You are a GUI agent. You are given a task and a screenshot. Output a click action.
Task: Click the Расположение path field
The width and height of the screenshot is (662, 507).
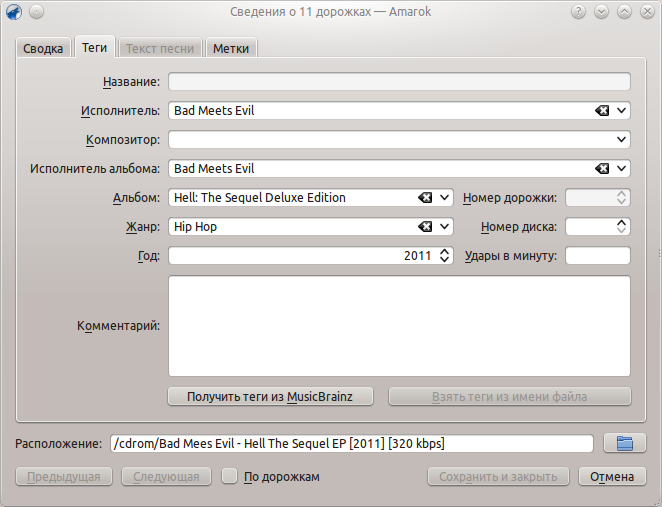[x=352, y=443]
